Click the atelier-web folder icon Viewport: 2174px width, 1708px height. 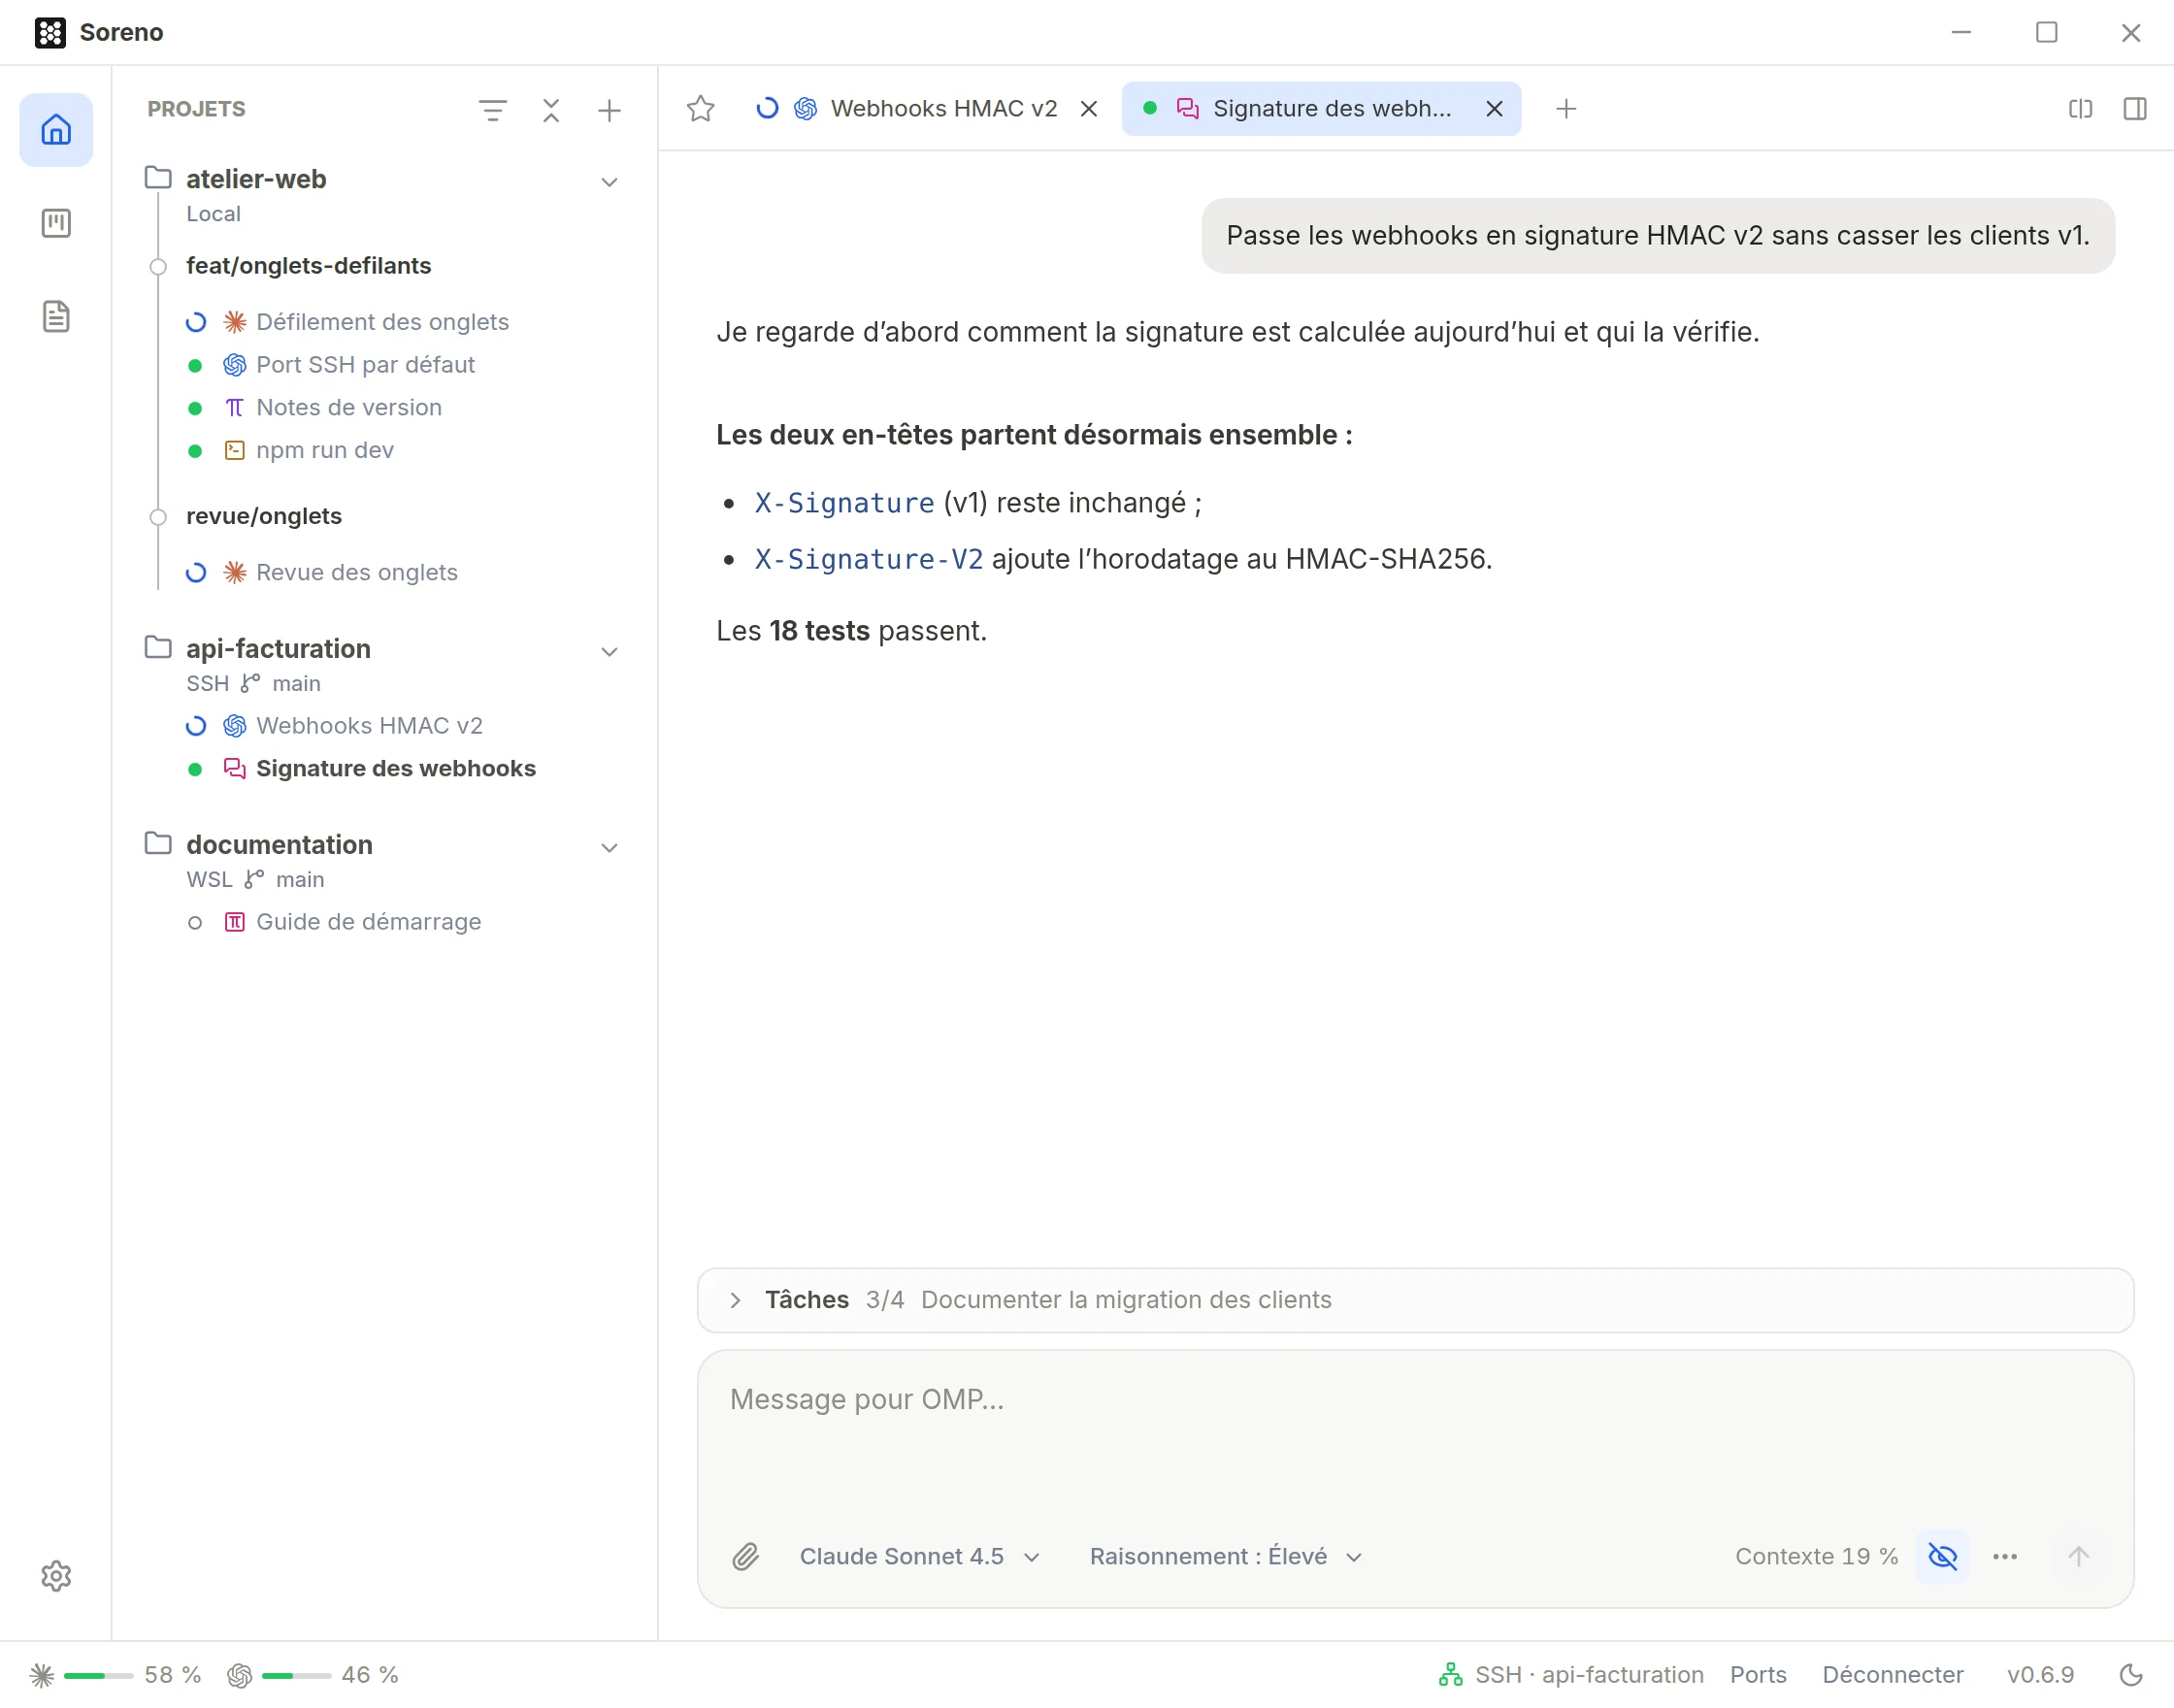[158, 178]
